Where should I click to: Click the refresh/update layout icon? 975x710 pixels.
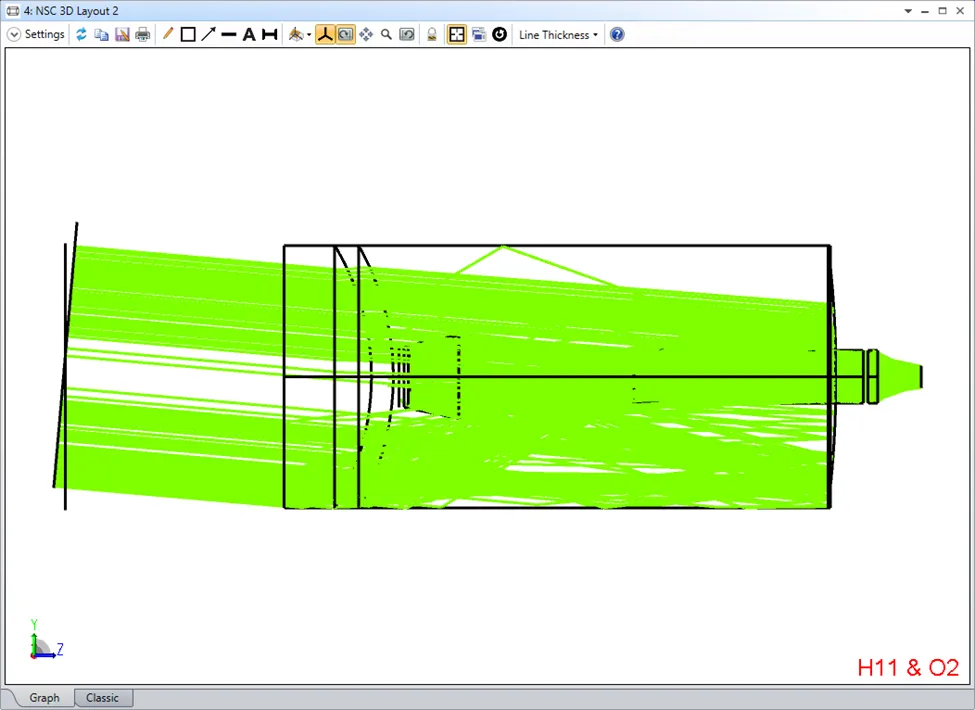tap(82, 34)
